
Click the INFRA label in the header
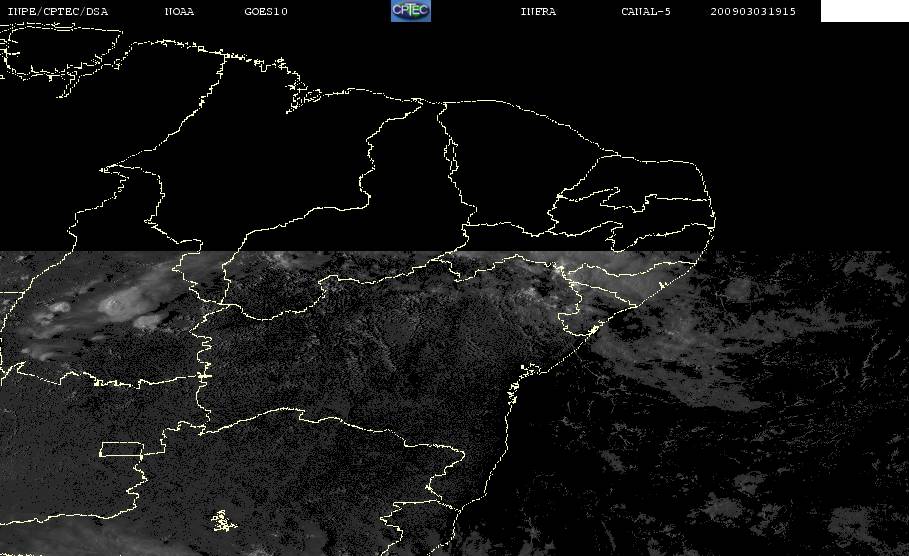coord(538,11)
